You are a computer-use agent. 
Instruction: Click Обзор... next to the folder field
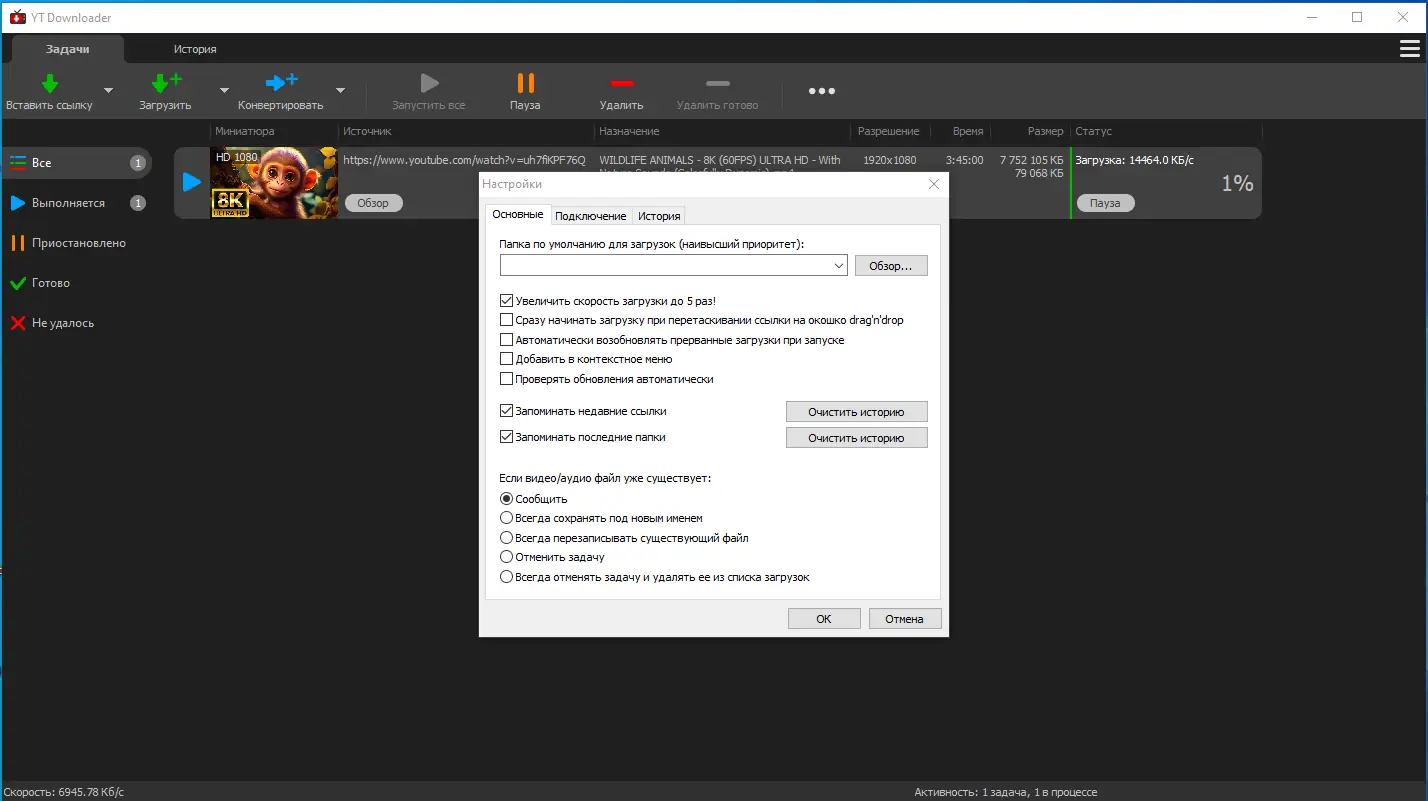[x=891, y=266]
